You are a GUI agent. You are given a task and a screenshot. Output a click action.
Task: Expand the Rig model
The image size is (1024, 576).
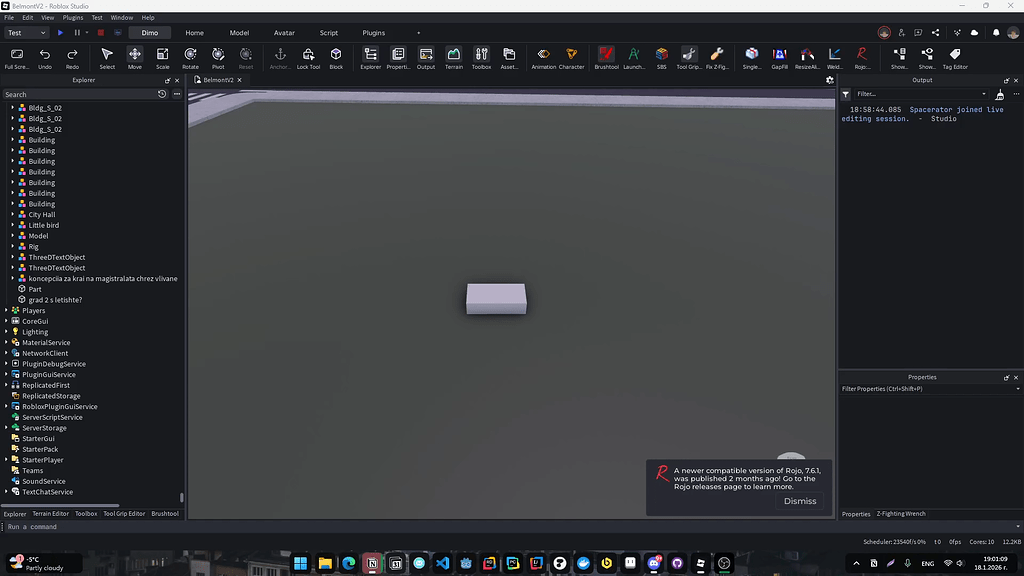coord(12,246)
